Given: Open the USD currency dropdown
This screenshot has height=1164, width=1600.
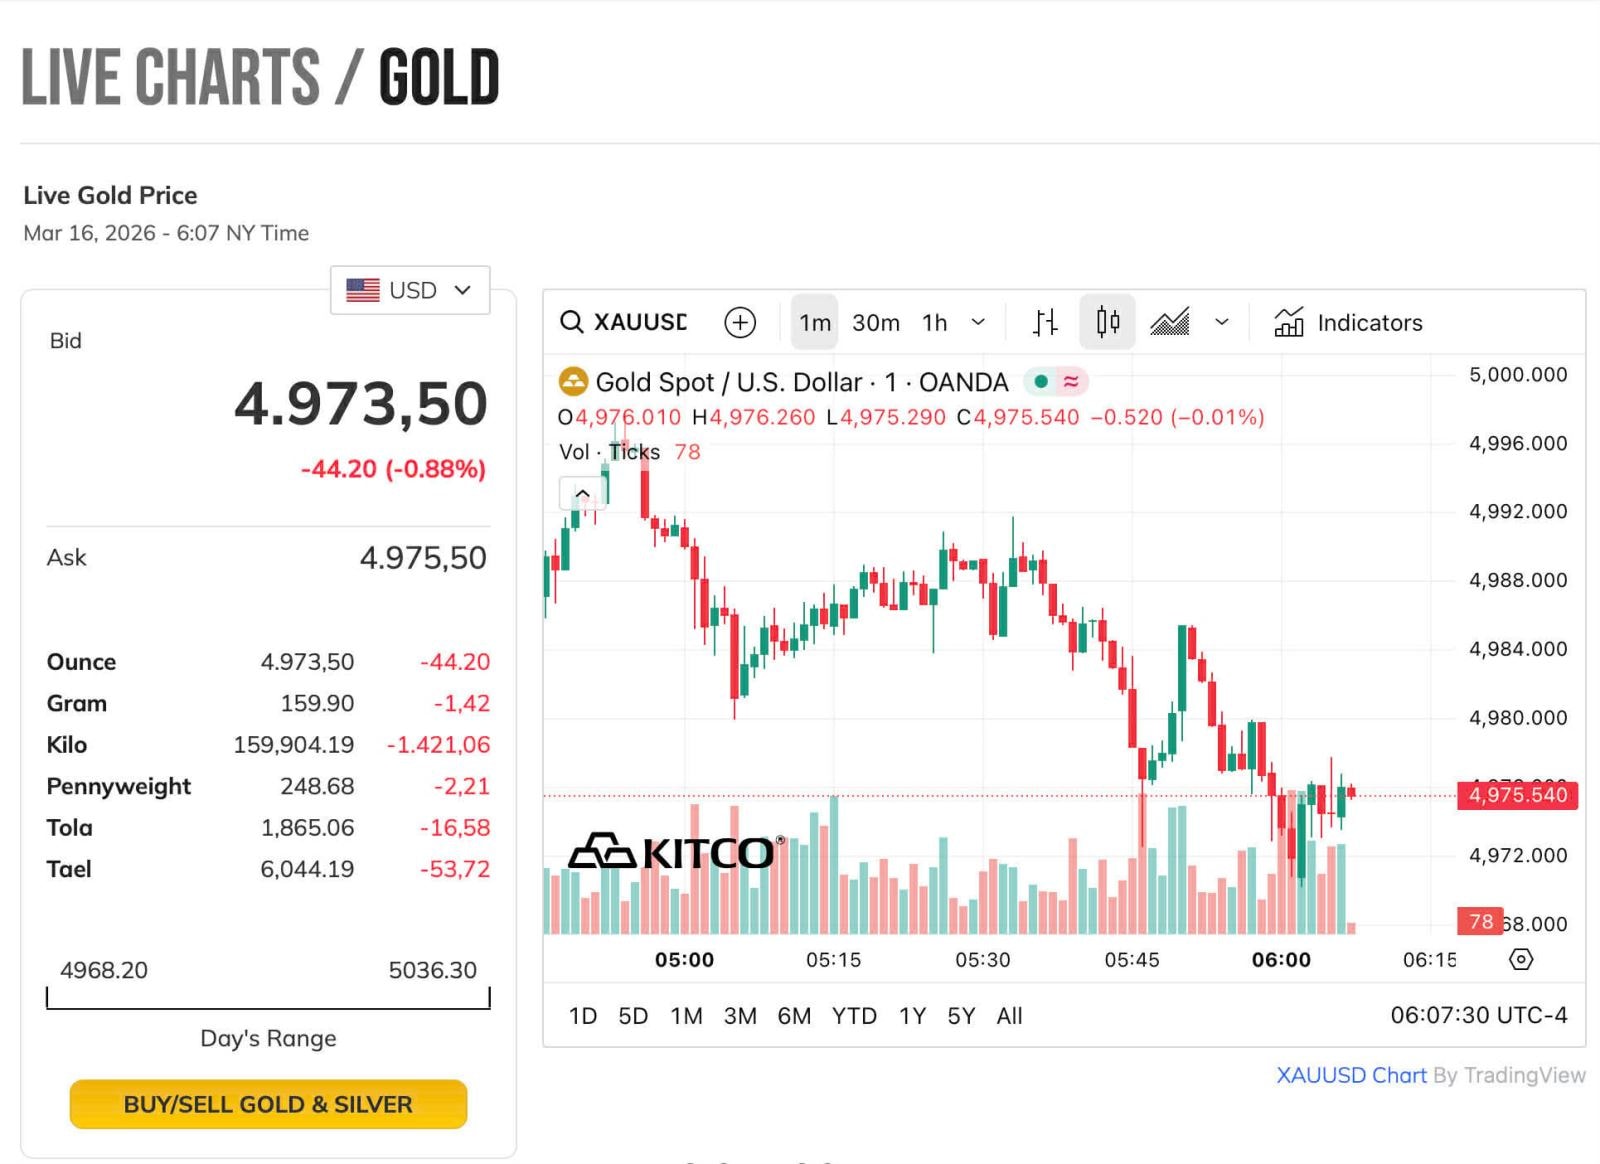Looking at the screenshot, I should tap(410, 290).
